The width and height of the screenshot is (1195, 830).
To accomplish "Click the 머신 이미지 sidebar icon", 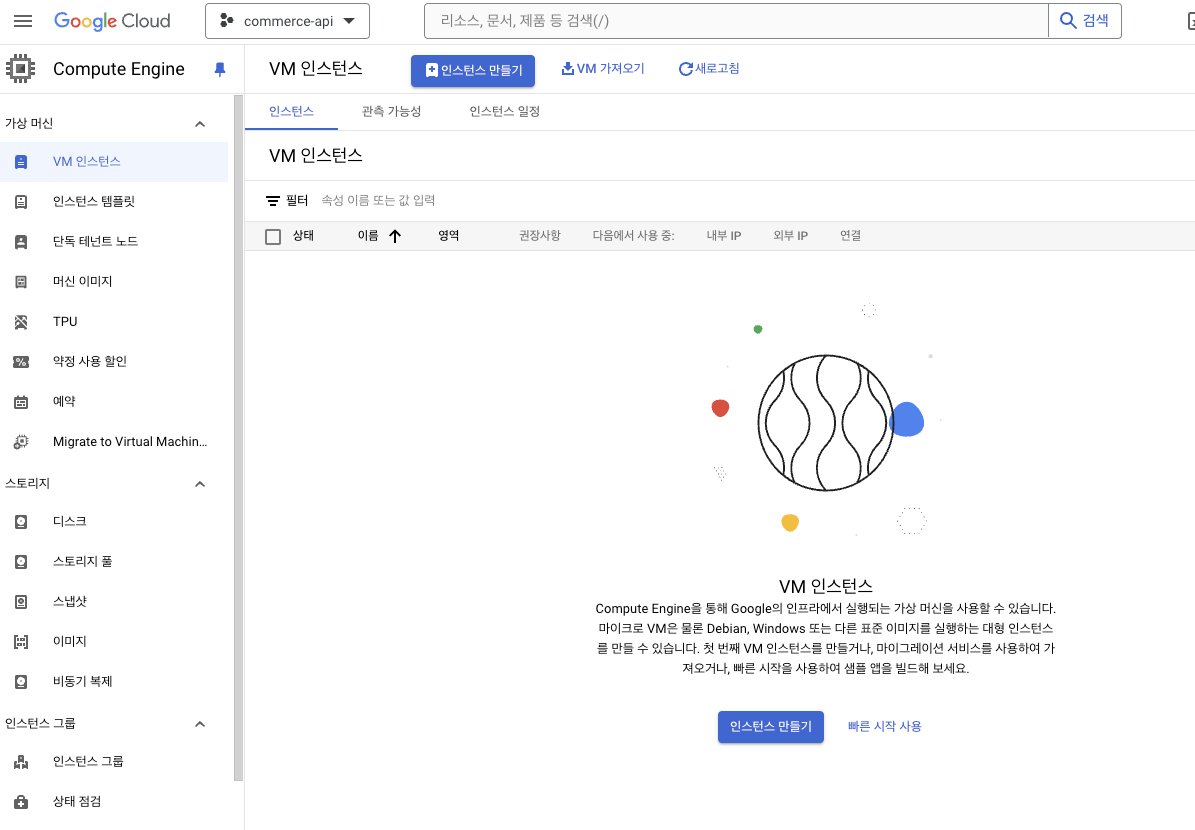I will pyautogui.click(x=21, y=281).
